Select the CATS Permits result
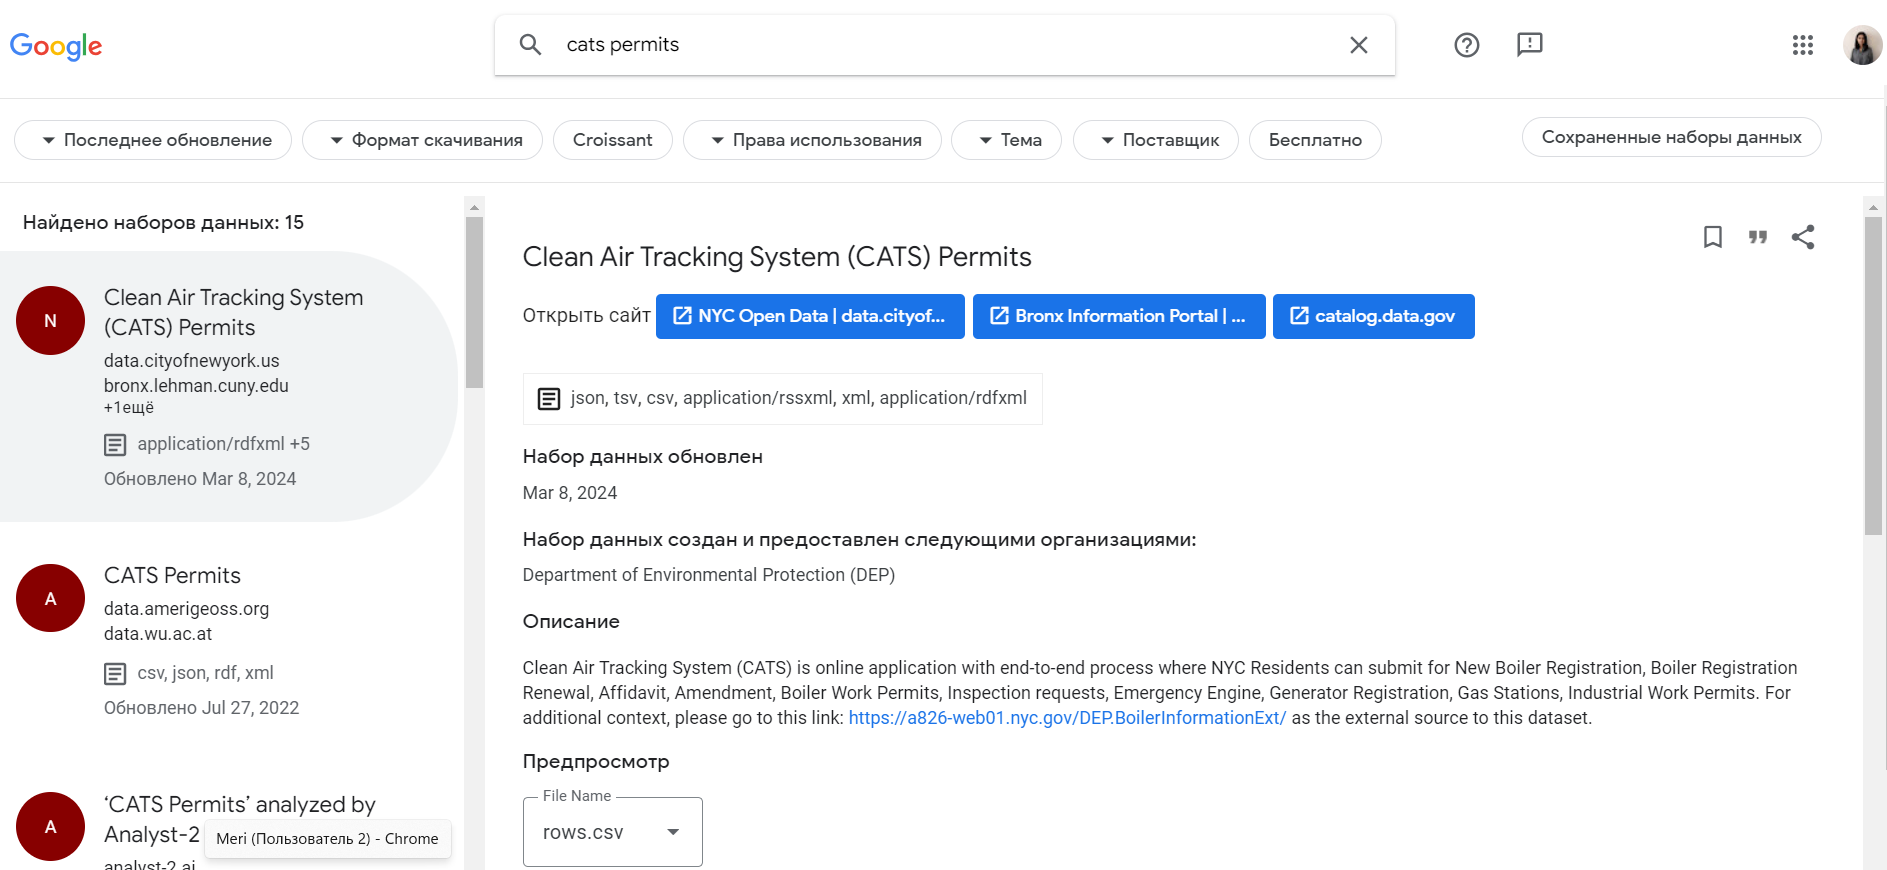Image resolution: width=1887 pixels, height=870 pixels. tap(230, 640)
